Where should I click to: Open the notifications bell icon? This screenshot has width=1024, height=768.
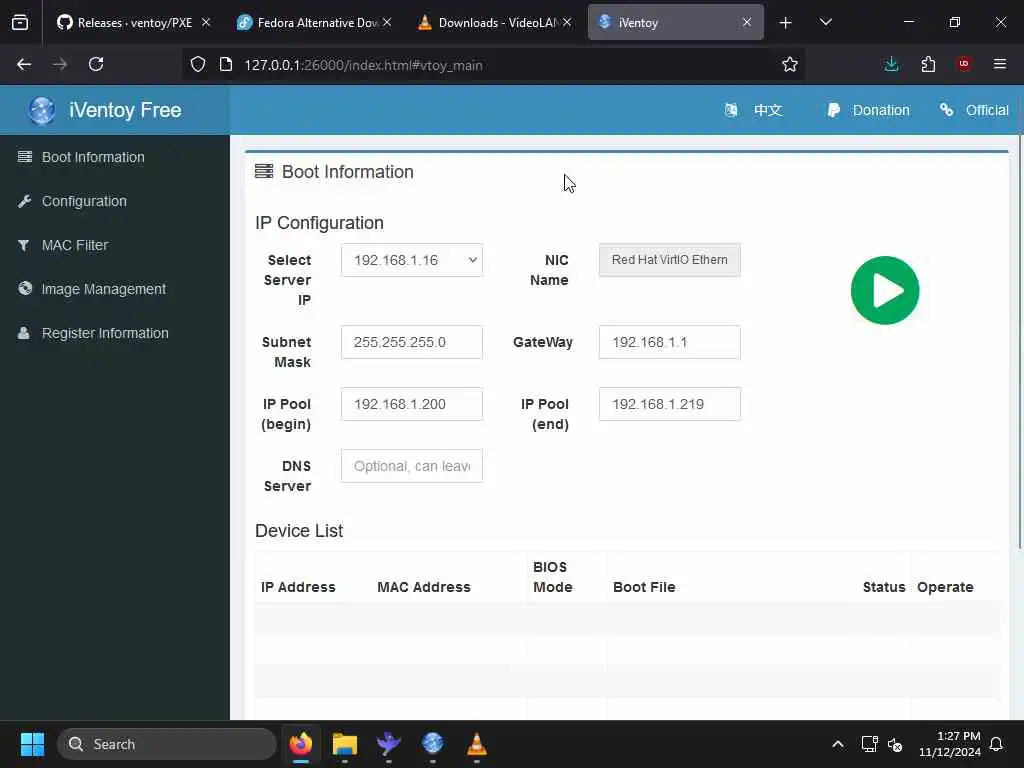[997, 744]
